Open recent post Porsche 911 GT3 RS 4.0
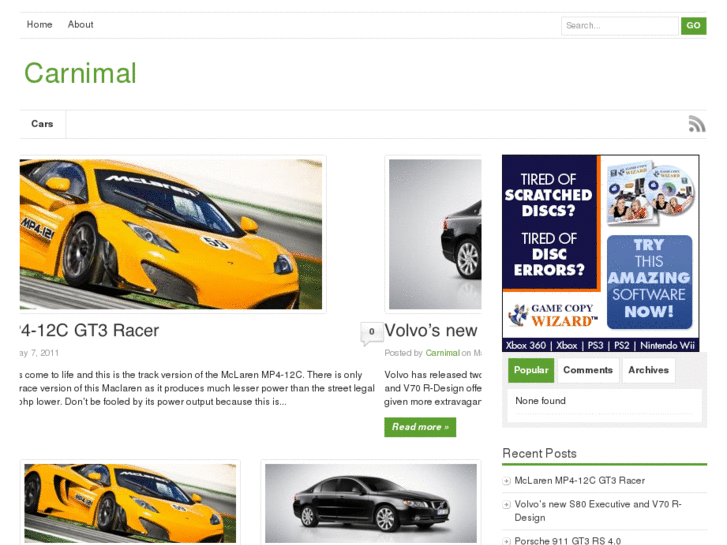The width and height of the screenshot is (727, 545). coord(568,540)
